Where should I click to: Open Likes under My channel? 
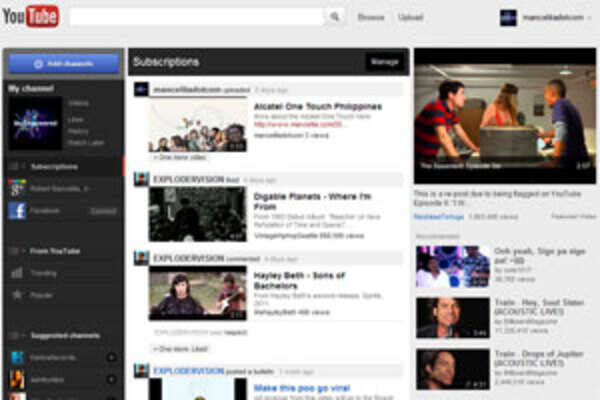click(x=75, y=120)
